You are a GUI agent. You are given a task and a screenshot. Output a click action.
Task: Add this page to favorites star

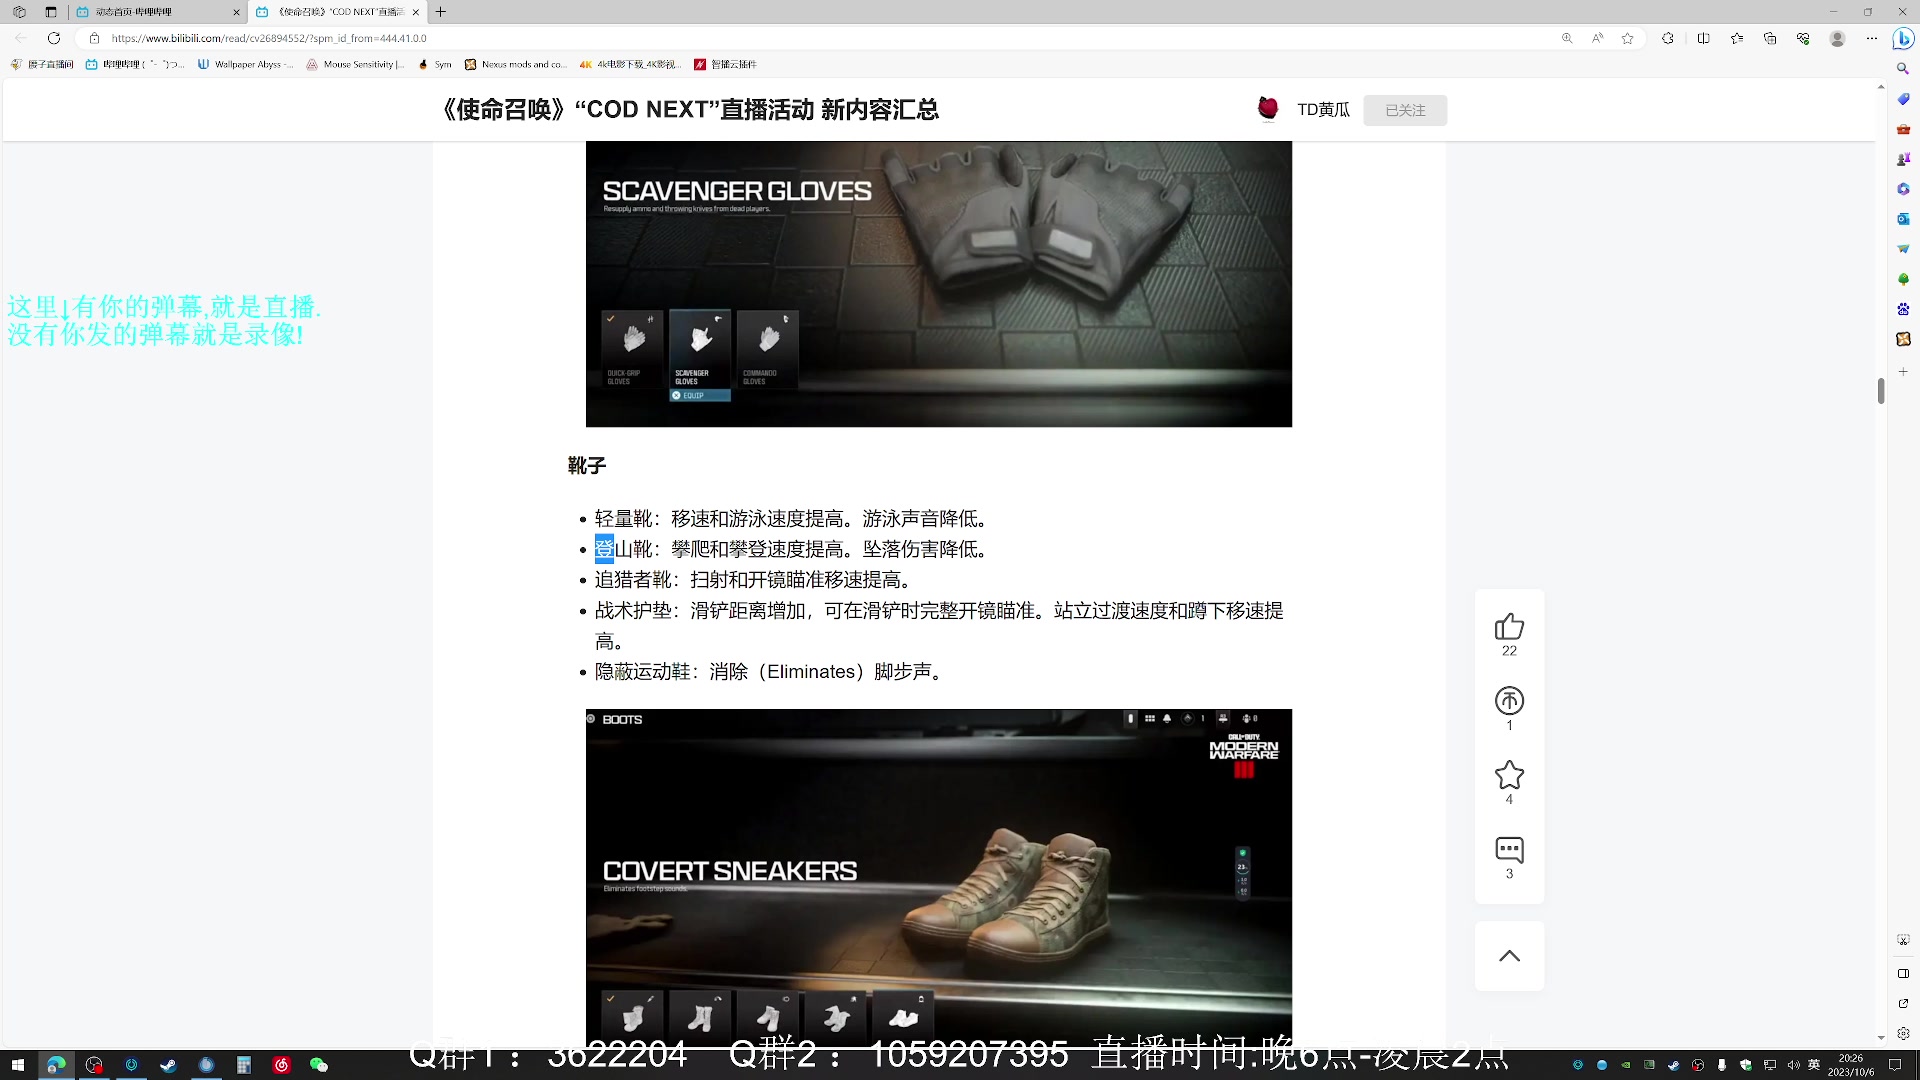pos(1627,38)
